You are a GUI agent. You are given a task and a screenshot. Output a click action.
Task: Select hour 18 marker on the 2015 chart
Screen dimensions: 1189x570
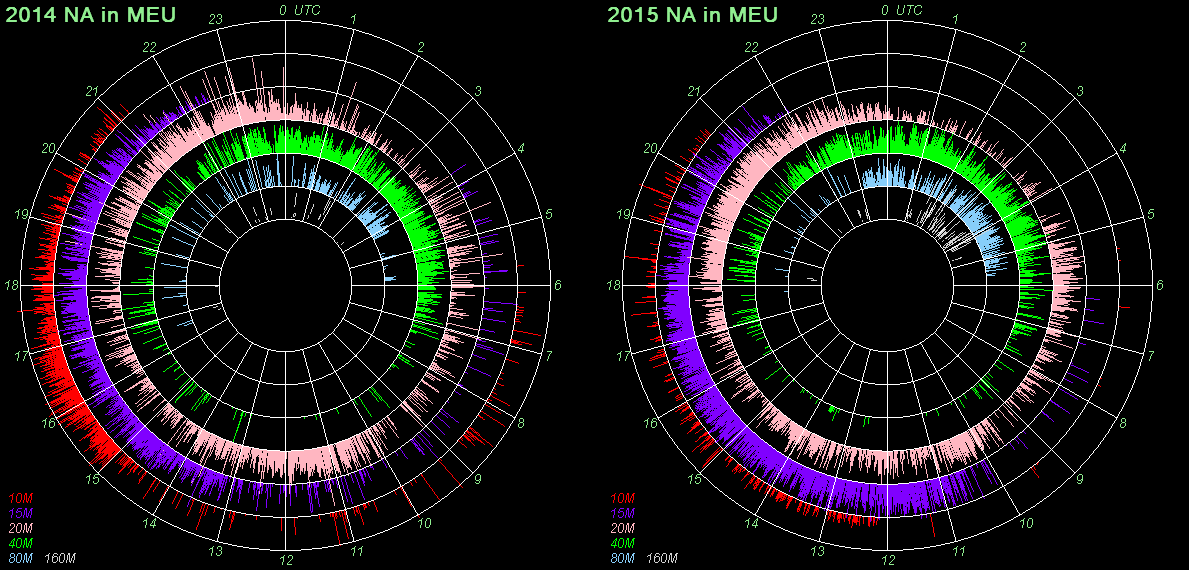click(x=613, y=286)
